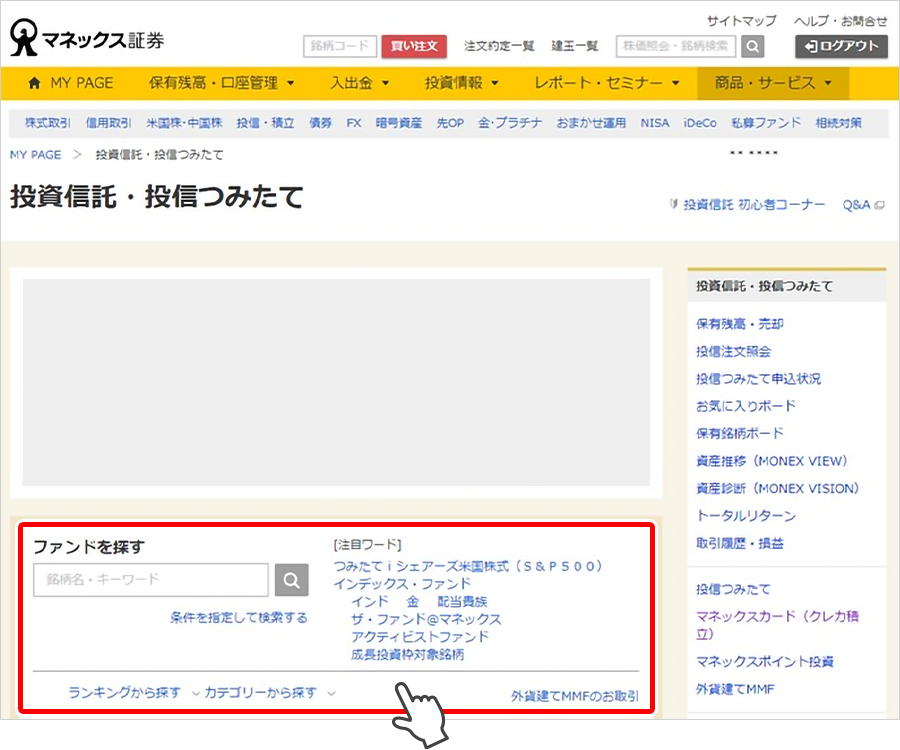
Task: Open 保有残高・売却 in the sidebar
Action: [x=740, y=324]
